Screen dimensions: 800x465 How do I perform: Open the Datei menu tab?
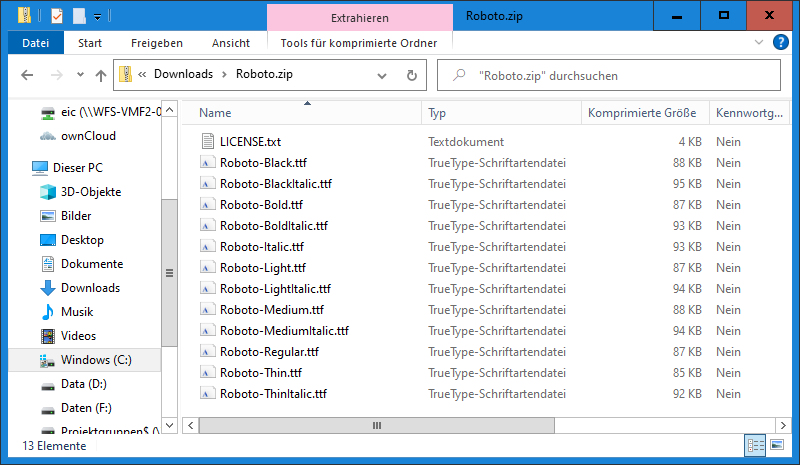pyautogui.click(x=36, y=43)
